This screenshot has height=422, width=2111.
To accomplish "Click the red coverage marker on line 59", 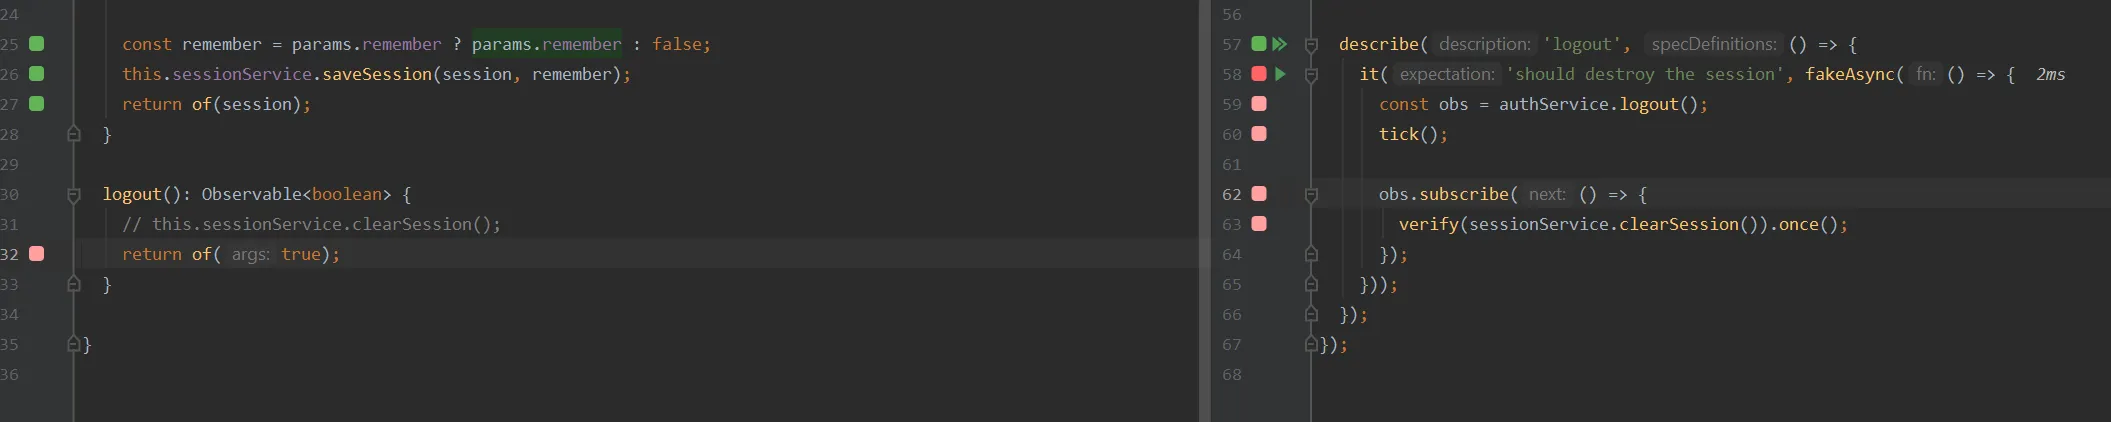I will (1259, 104).
